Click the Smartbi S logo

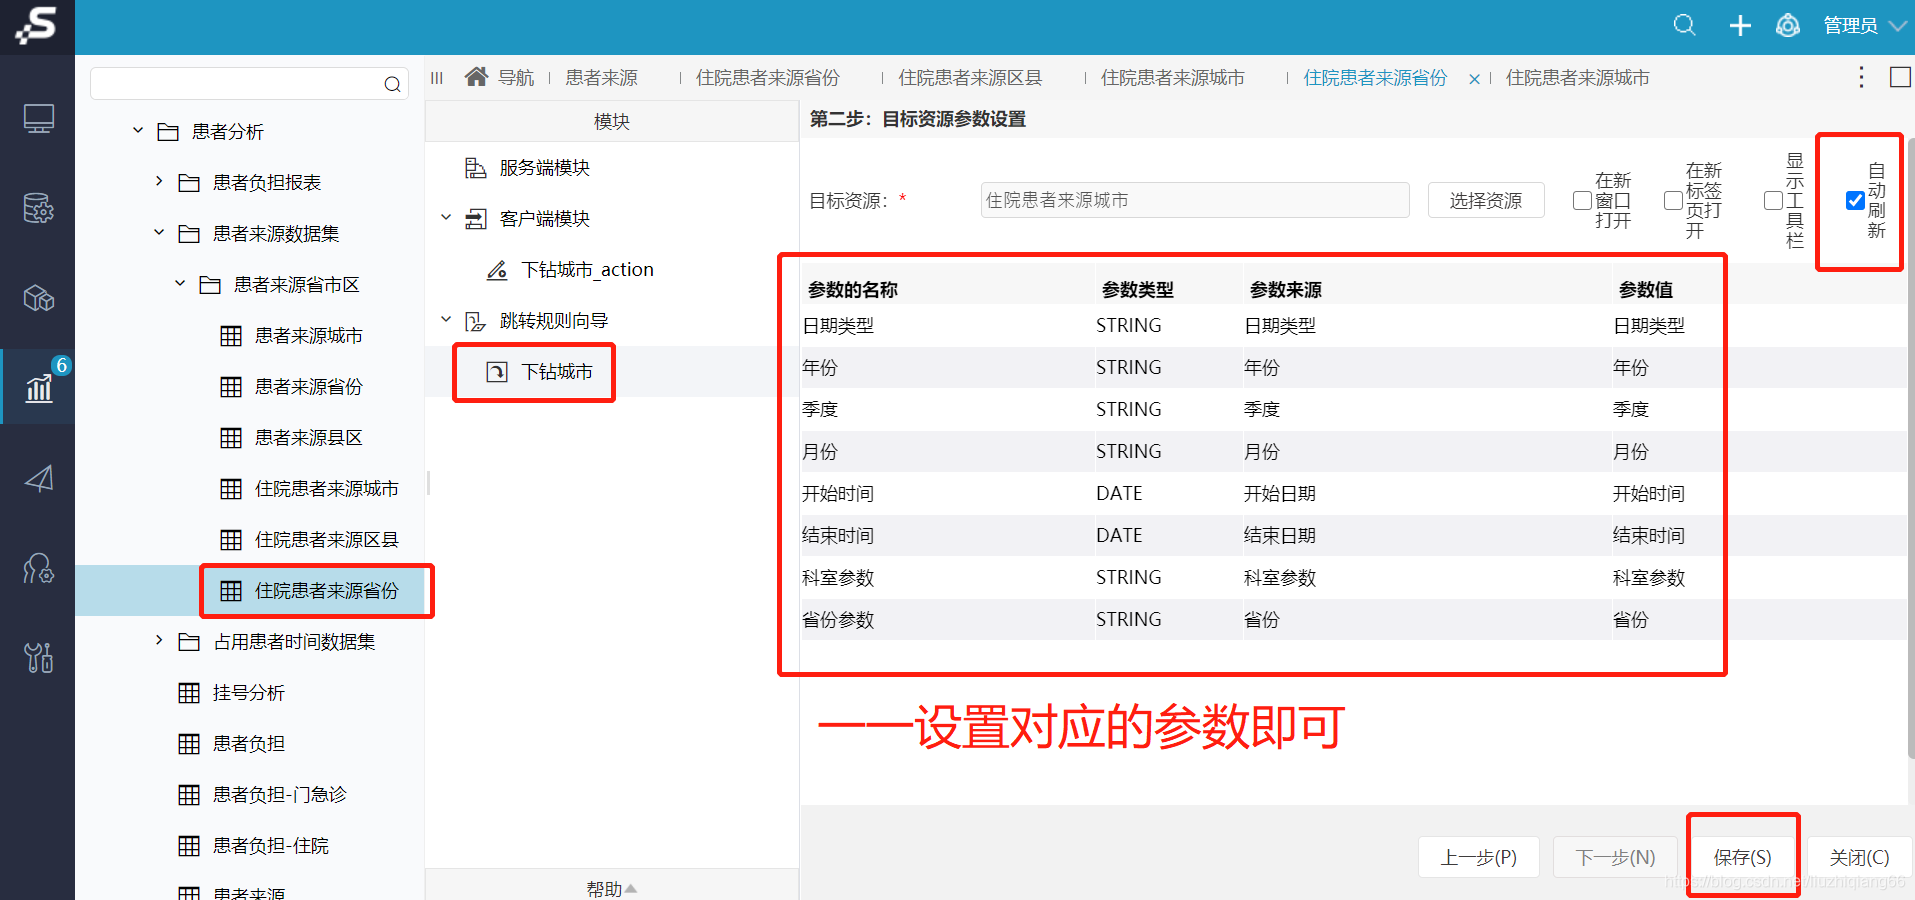tap(37, 26)
